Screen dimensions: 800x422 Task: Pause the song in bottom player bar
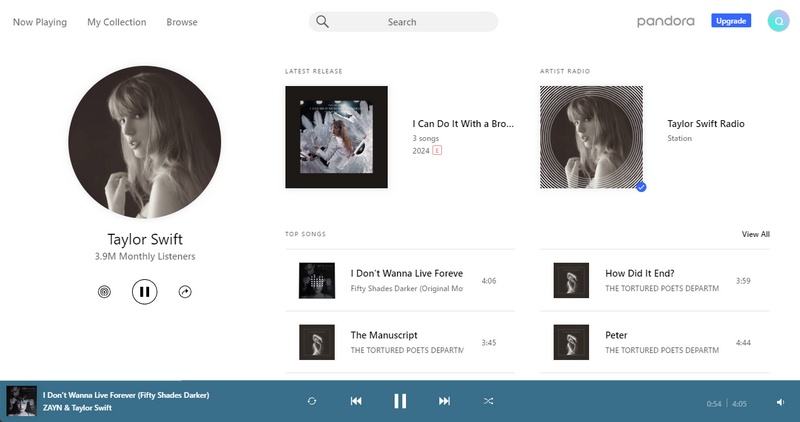pos(400,401)
